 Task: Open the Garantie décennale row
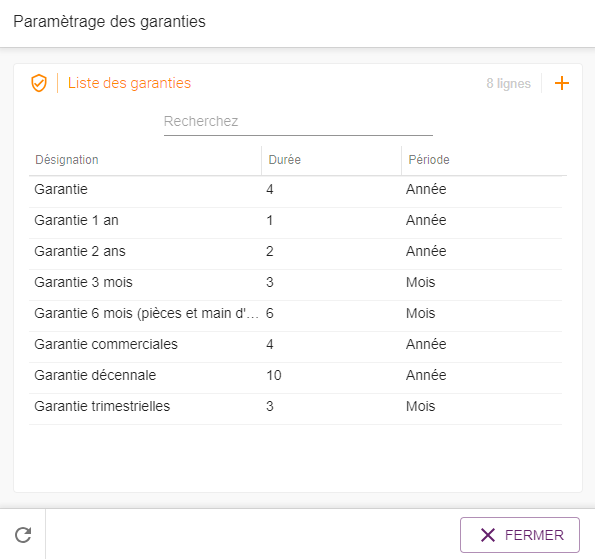(295, 375)
